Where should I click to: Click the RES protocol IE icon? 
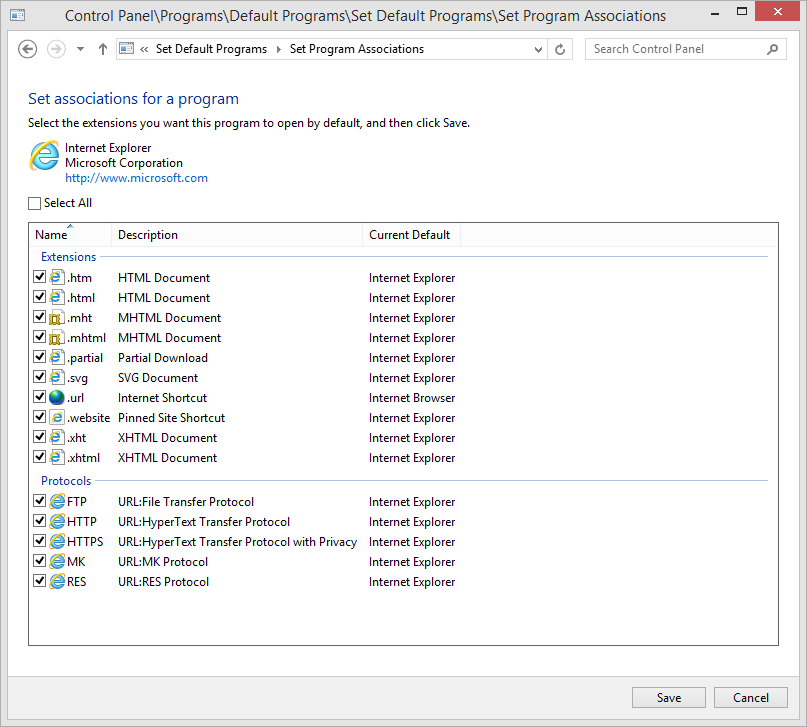pos(57,581)
